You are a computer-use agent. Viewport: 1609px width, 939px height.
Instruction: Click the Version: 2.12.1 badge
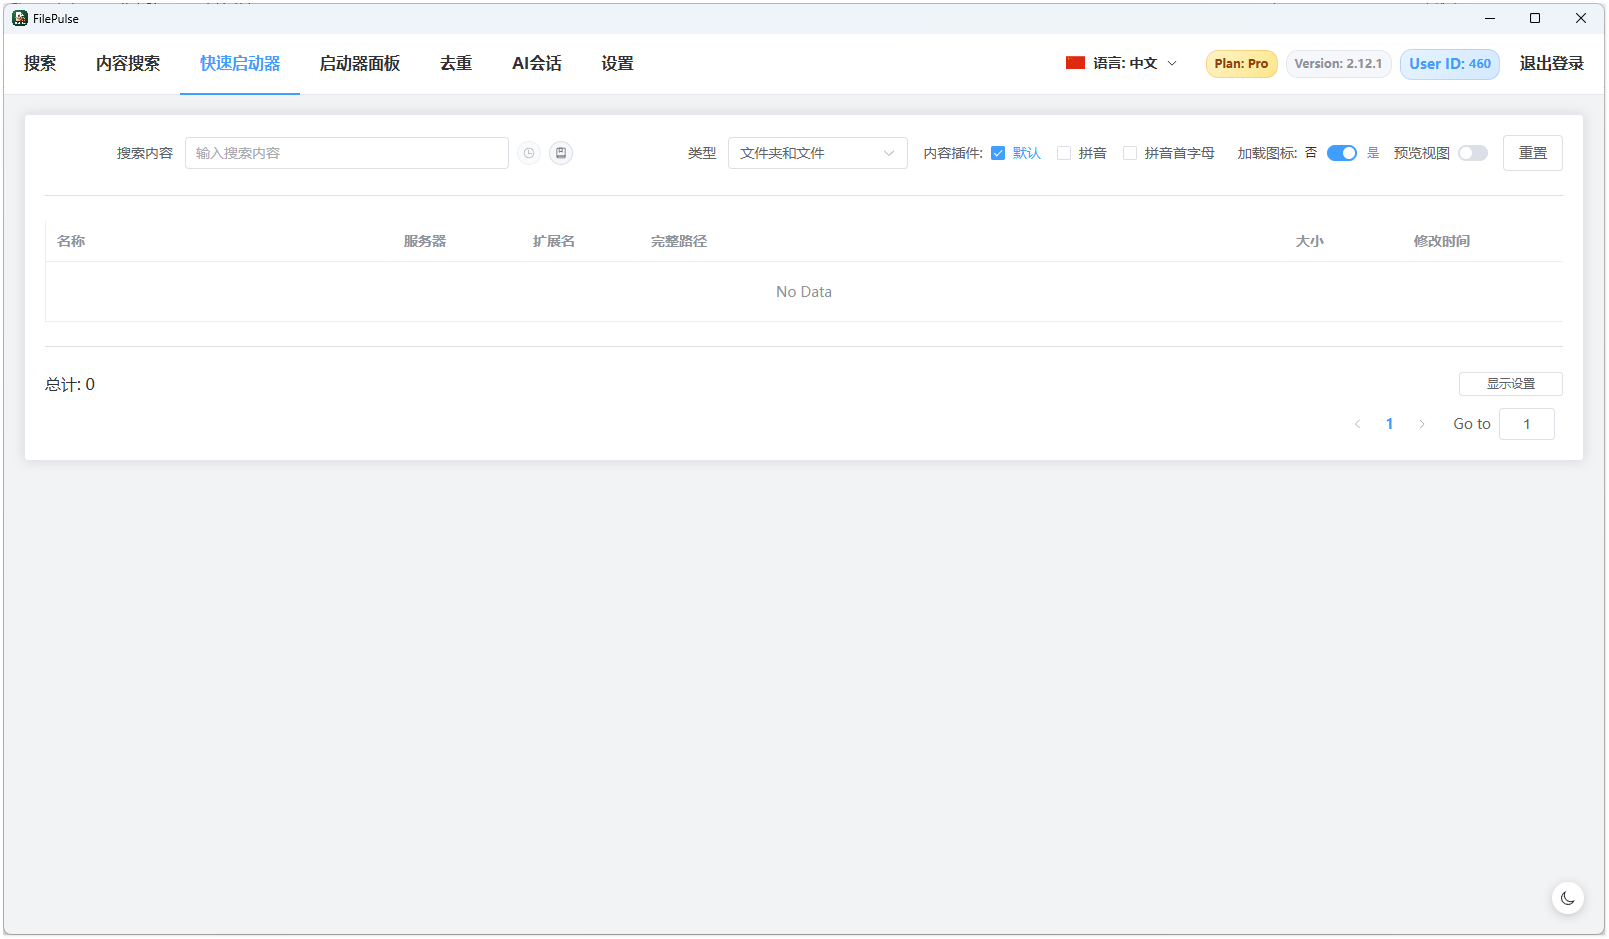1338,63
